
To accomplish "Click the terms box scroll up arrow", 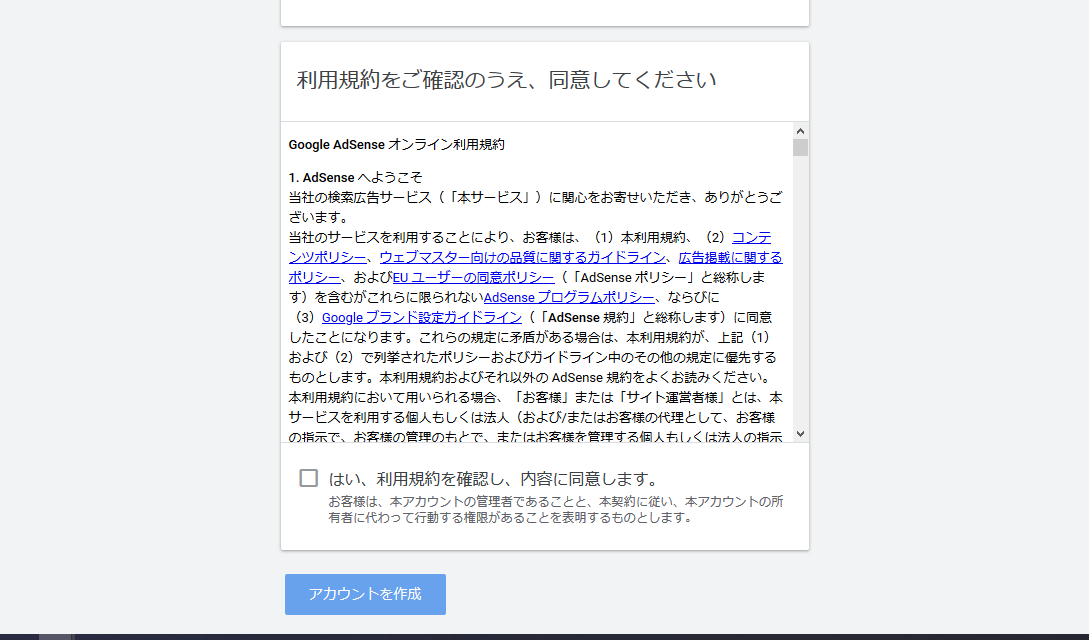I will (800, 130).
